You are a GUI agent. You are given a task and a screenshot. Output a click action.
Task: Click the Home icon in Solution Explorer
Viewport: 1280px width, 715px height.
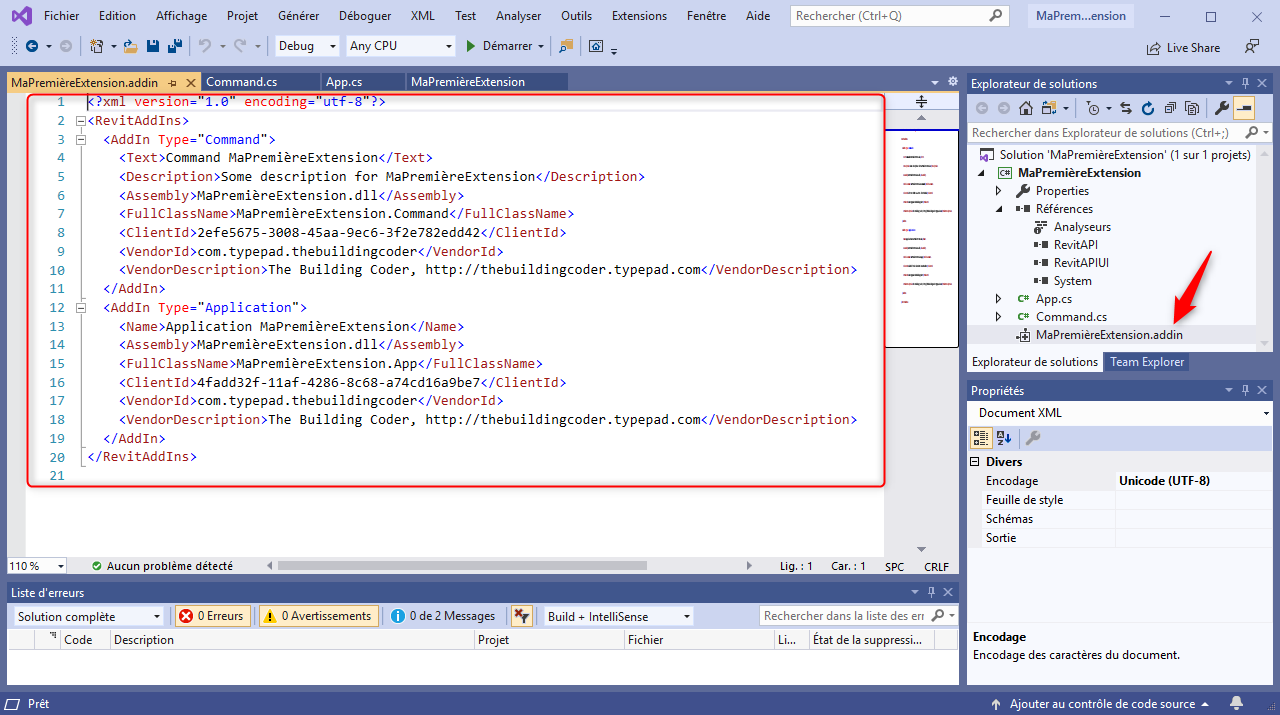[1025, 108]
